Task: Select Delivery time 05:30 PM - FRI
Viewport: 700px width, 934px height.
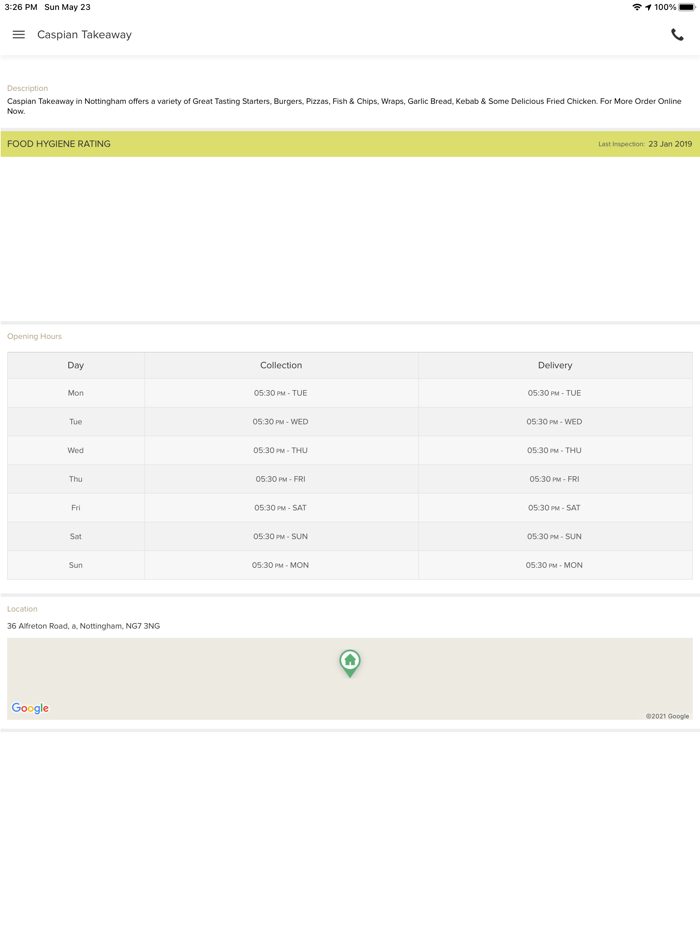Action: click(555, 479)
